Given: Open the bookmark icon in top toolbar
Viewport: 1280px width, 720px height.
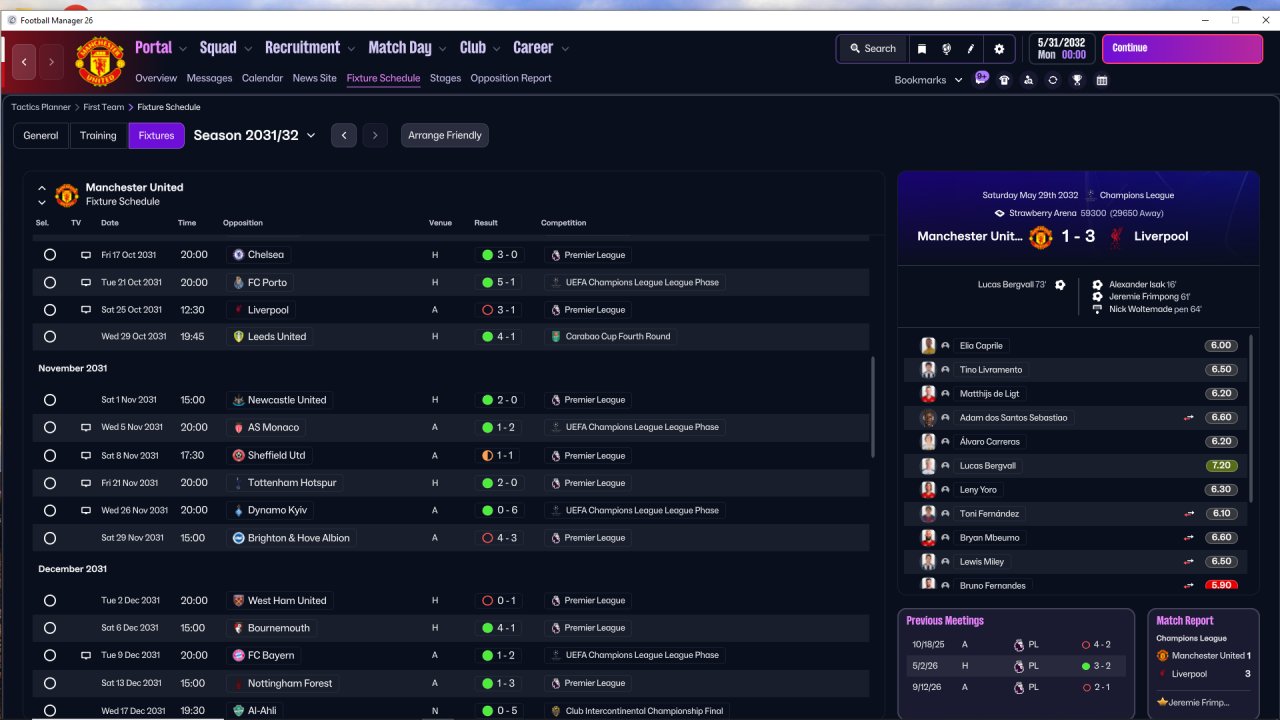Looking at the screenshot, I should (x=922, y=48).
